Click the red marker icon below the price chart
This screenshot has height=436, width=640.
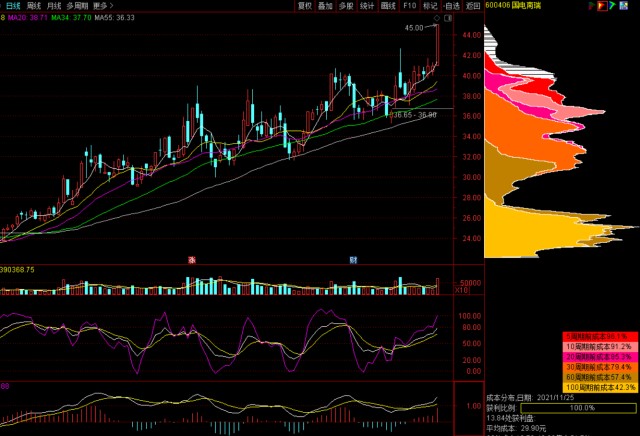pos(191,259)
